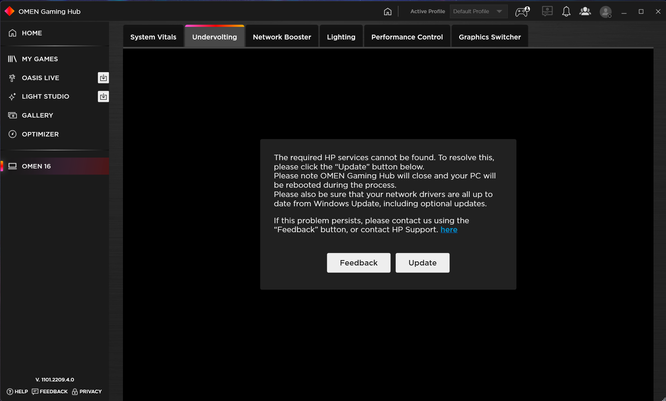Open the notifications bell
This screenshot has width=666, height=401.
[566, 11]
